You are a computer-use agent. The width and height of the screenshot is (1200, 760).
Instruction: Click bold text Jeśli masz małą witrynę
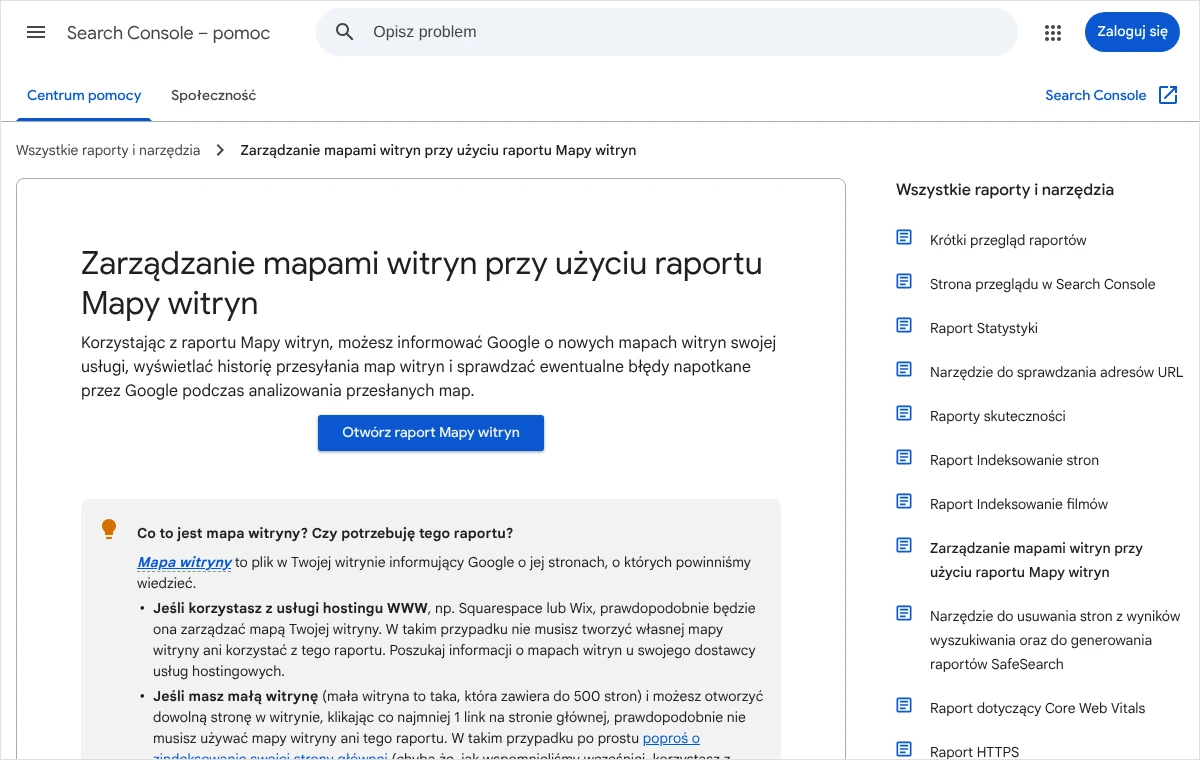pyautogui.click(x=236, y=696)
